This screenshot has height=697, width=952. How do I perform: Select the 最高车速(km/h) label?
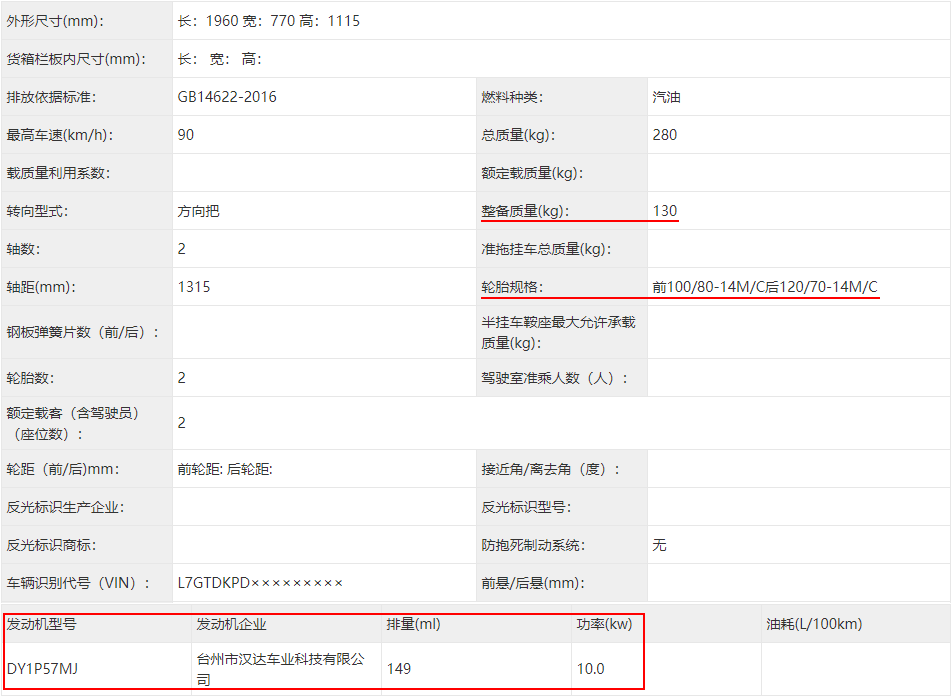(59, 135)
